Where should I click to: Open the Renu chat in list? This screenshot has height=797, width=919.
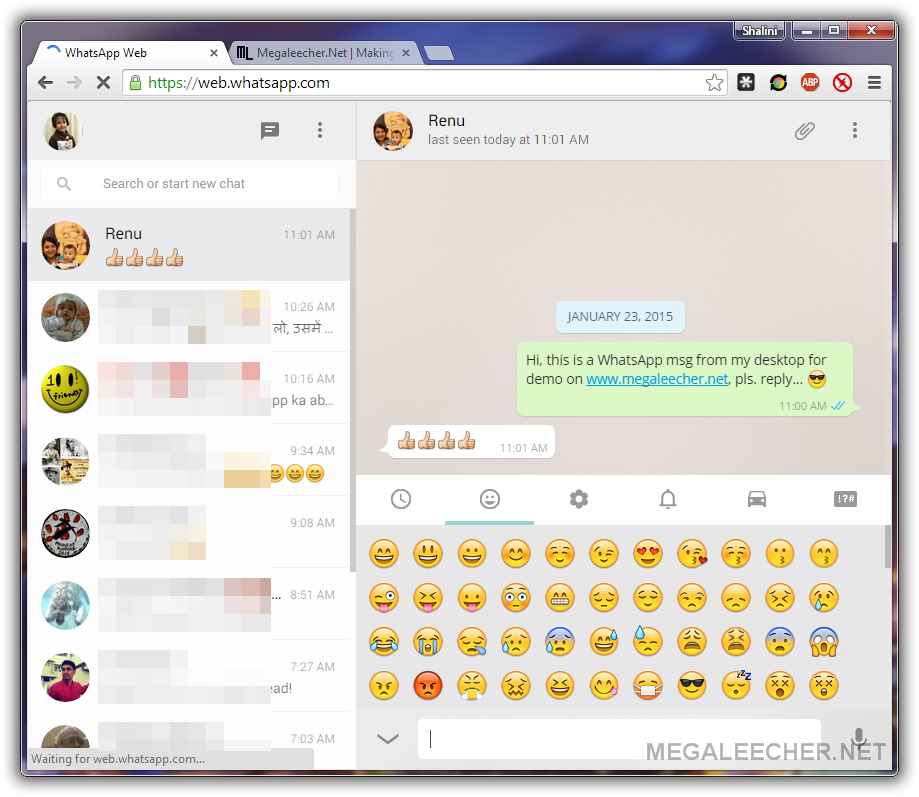click(x=189, y=245)
